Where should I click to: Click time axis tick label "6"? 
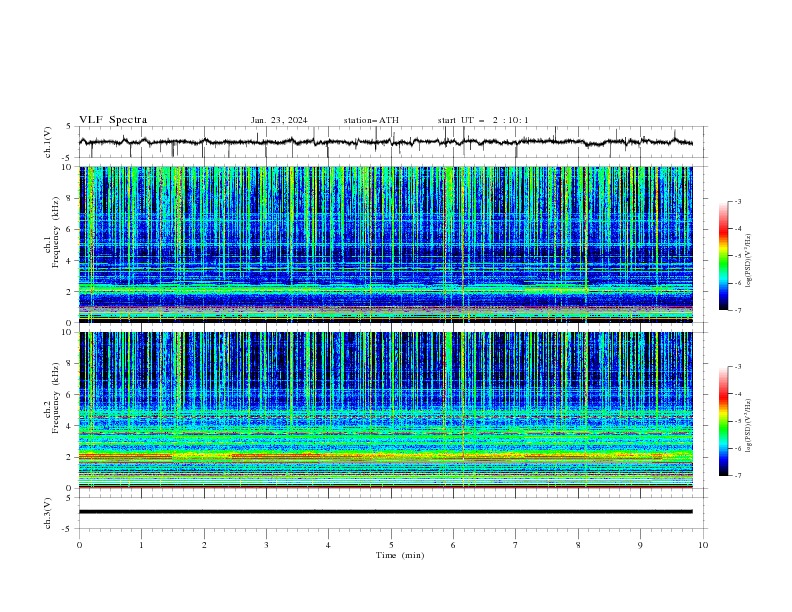click(453, 545)
